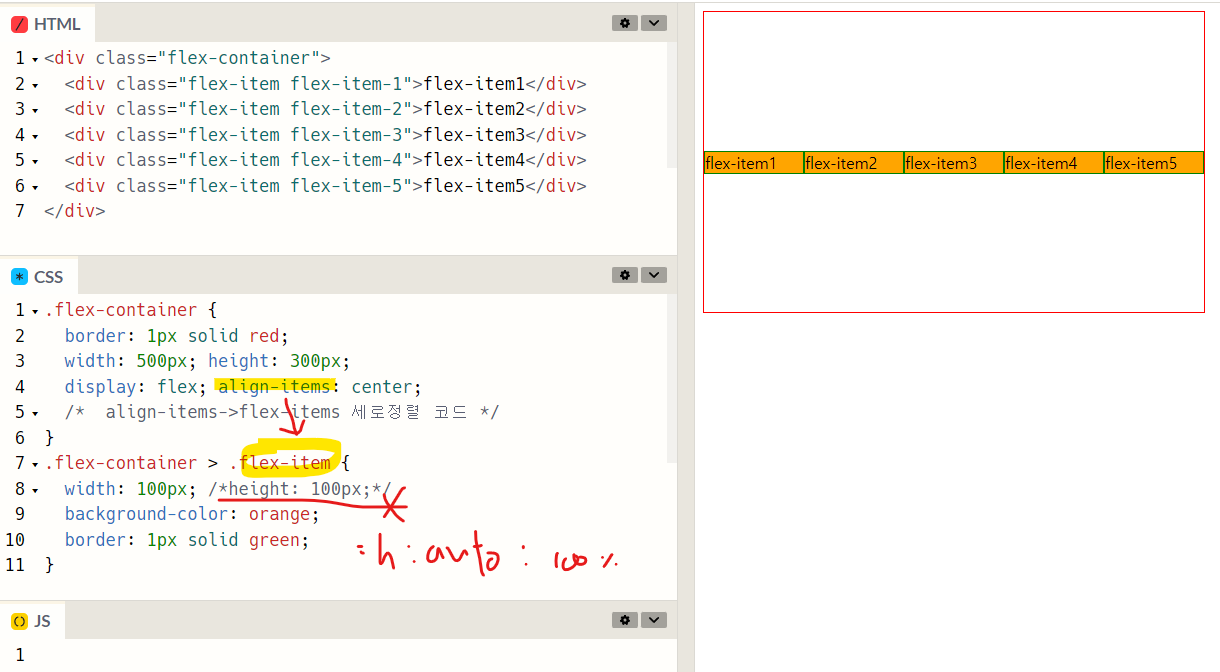Click the red HTML slash icon
The height and width of the screenshot is (672, 1220).
(19, 24)
